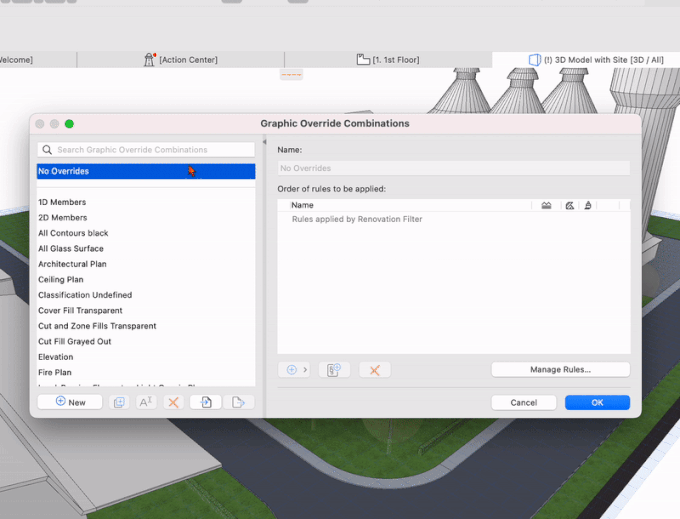Import override combinations icon
This screenshot has width=680, height=519.
tap(206, 402)
